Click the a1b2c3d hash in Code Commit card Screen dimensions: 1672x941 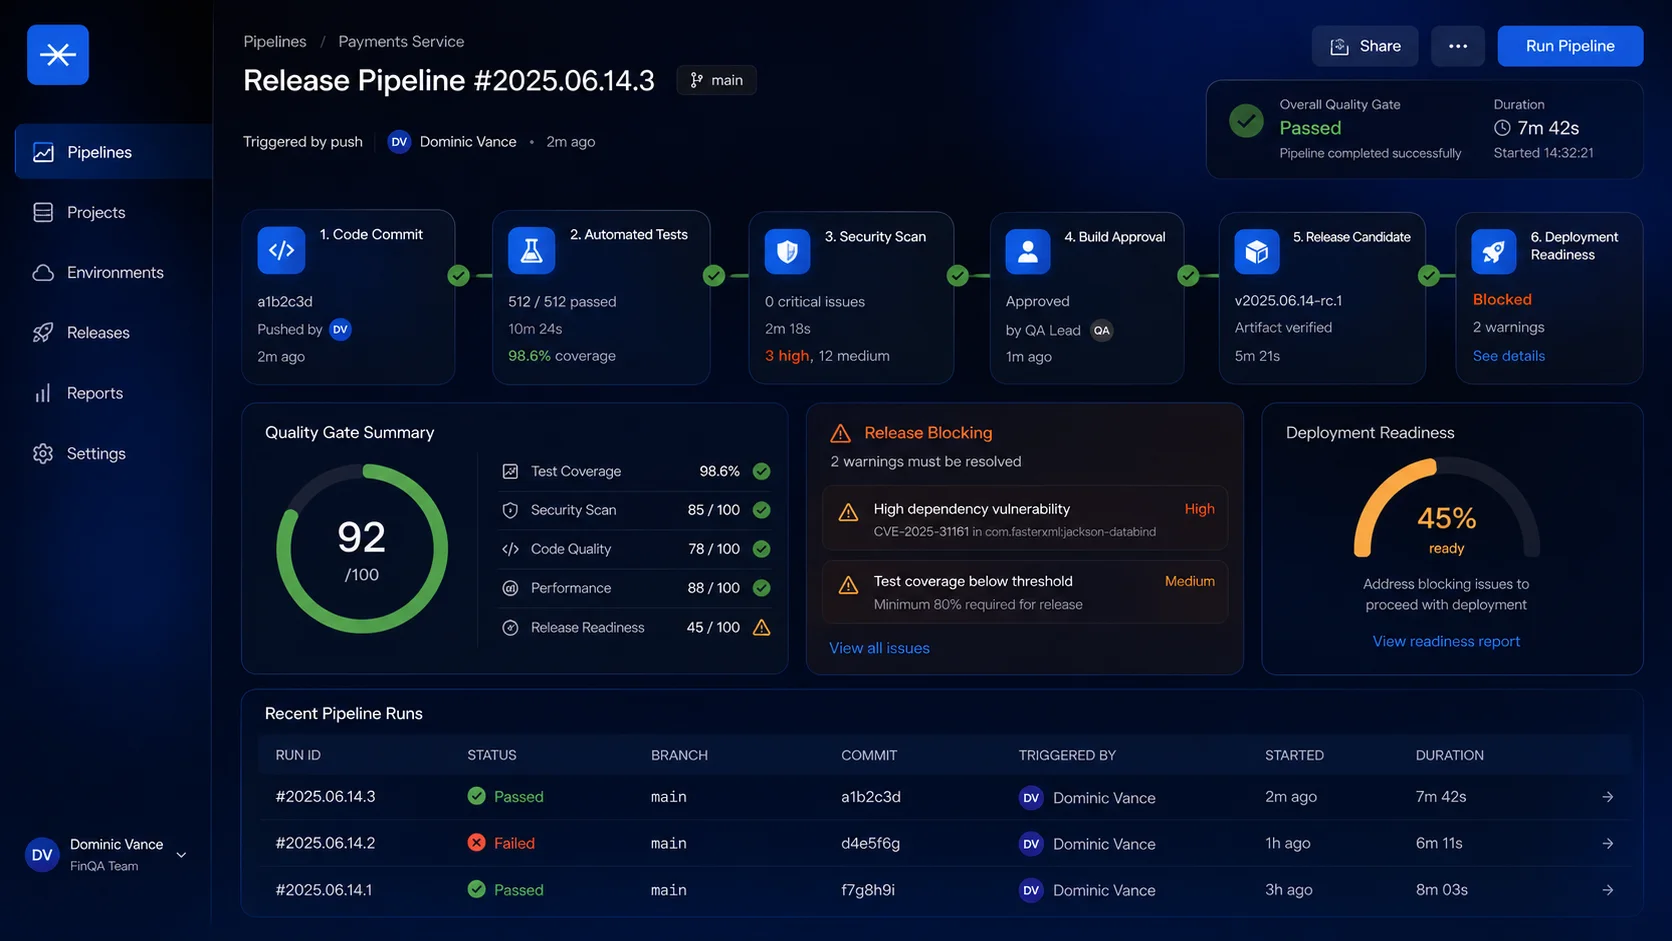pyautogui.click(x=285, y=301)
